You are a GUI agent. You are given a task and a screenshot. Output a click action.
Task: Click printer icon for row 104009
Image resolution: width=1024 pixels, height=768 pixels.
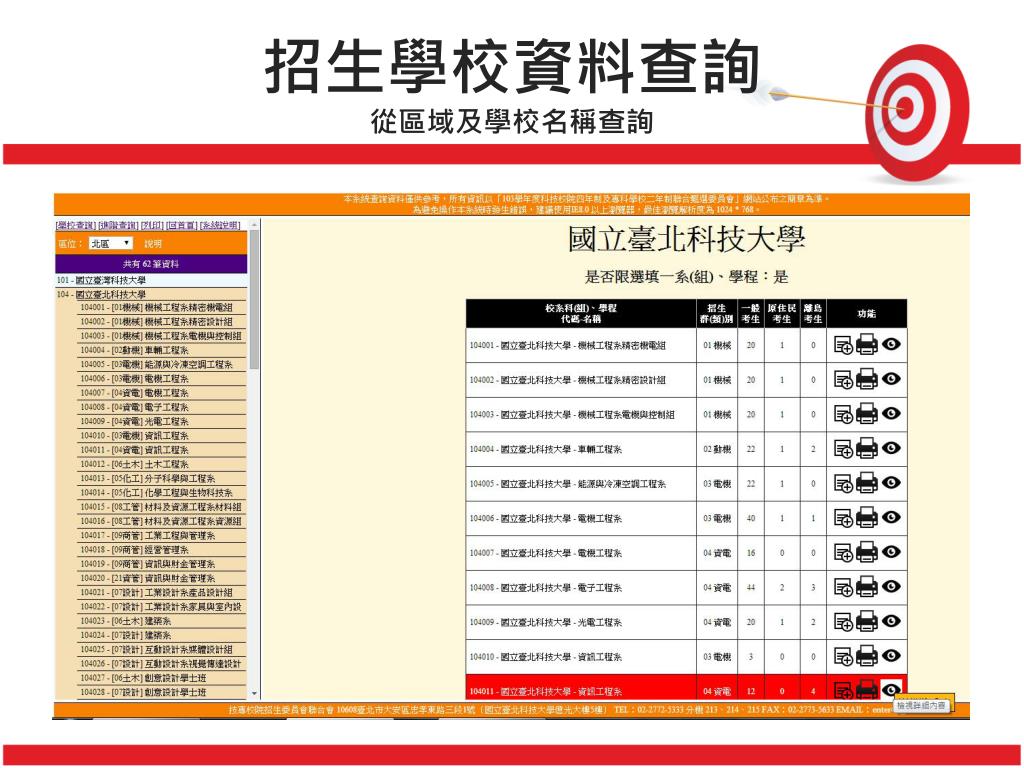[x=867, y=621]
